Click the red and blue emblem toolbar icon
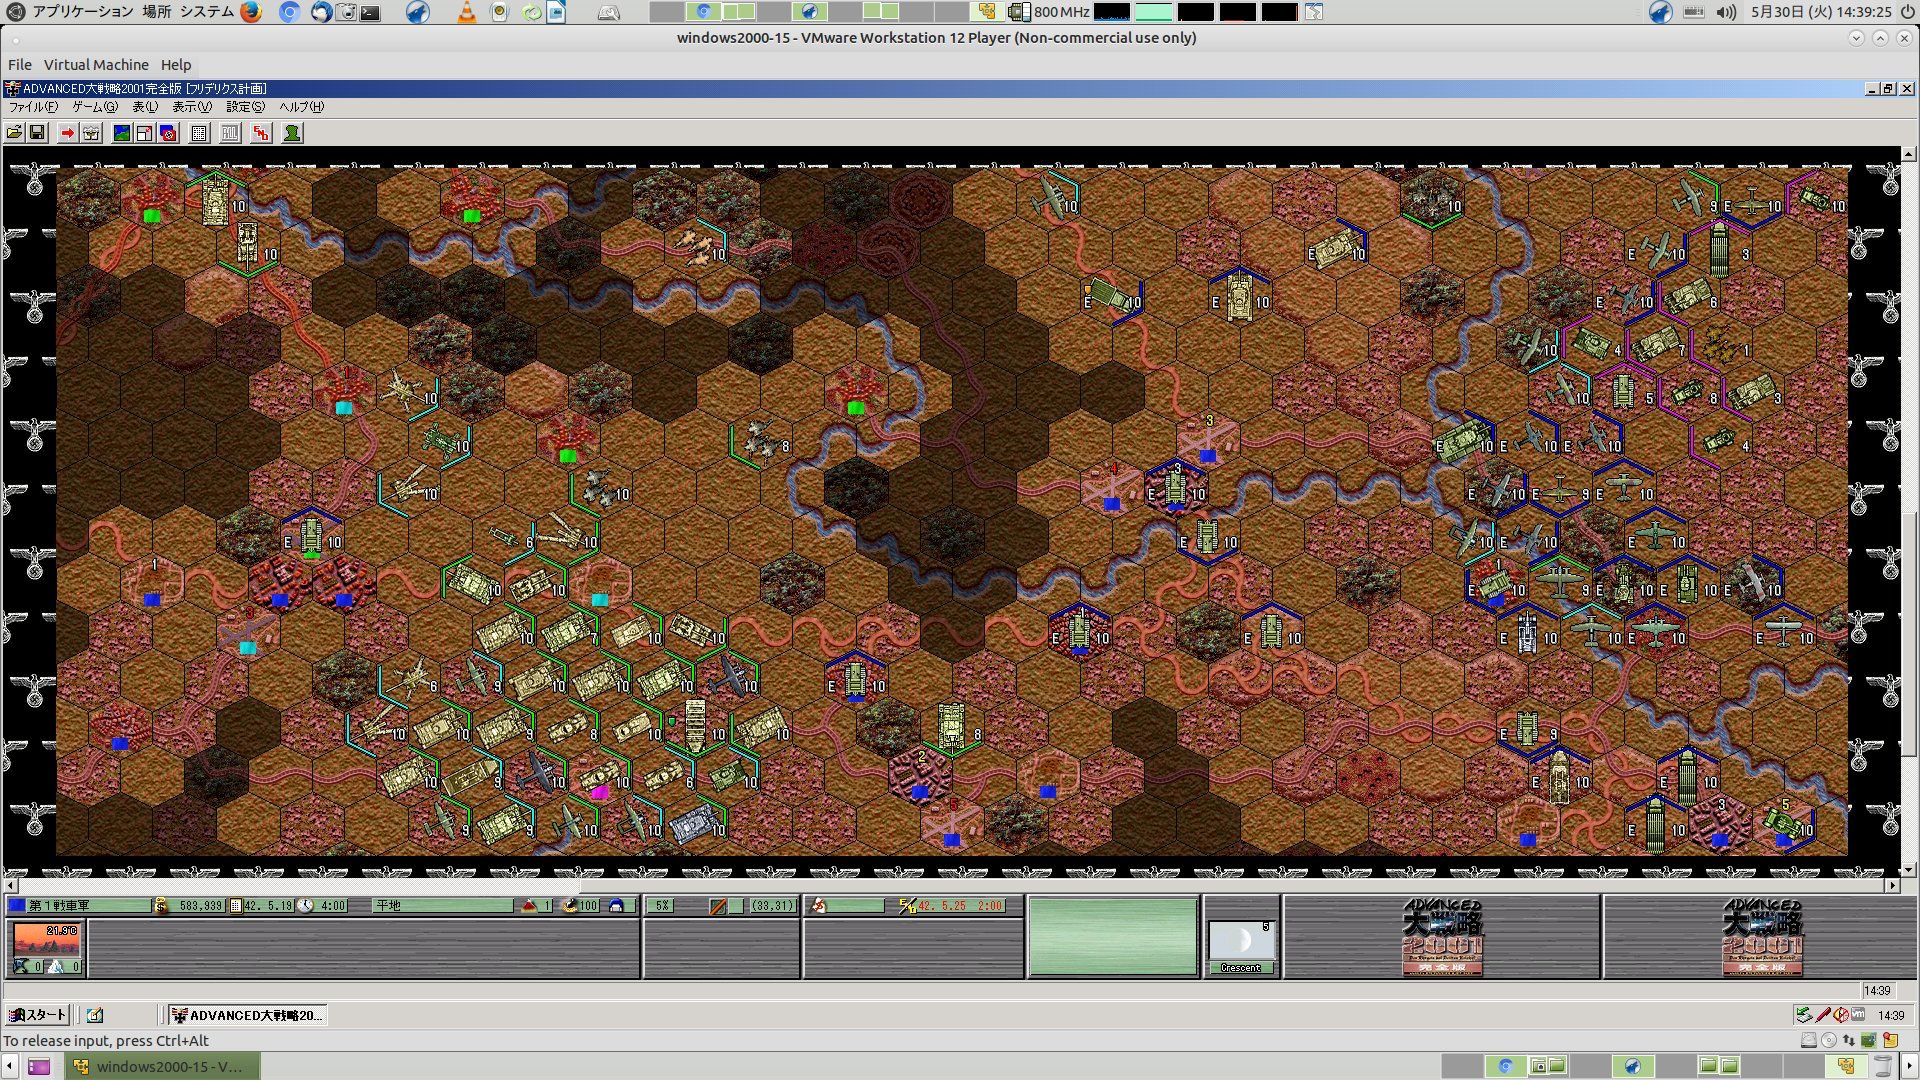Viewport: 1920px width, 1080px height. coord(169,133)
